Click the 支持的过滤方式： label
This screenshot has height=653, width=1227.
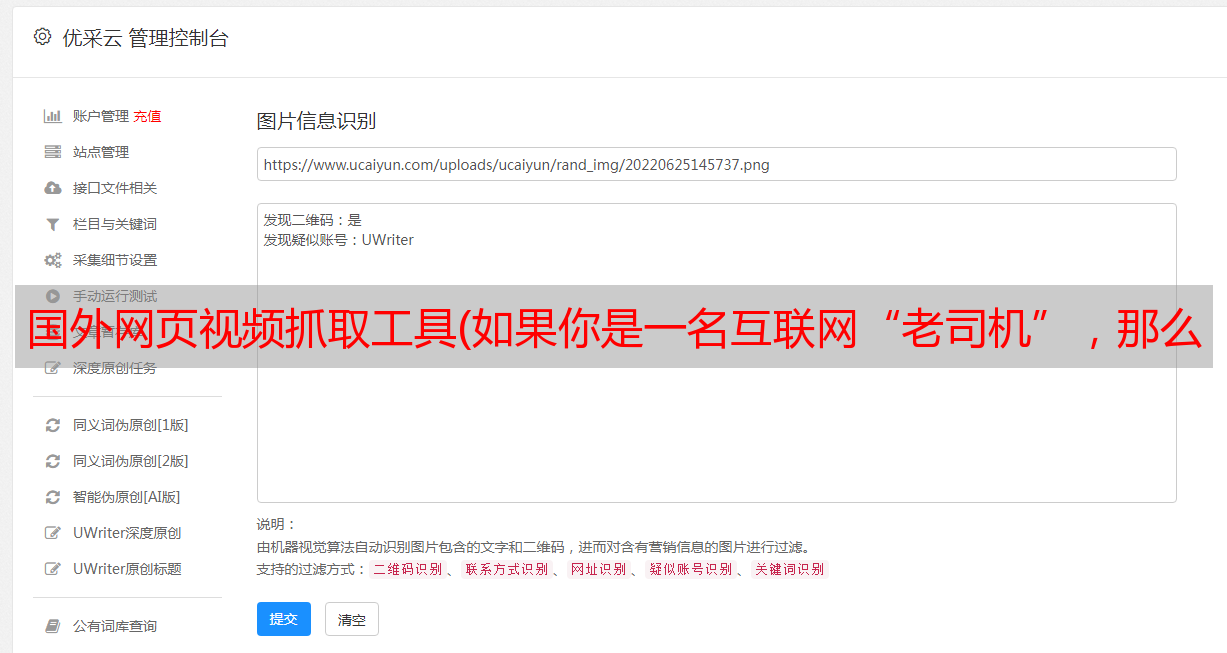(312, 569)
